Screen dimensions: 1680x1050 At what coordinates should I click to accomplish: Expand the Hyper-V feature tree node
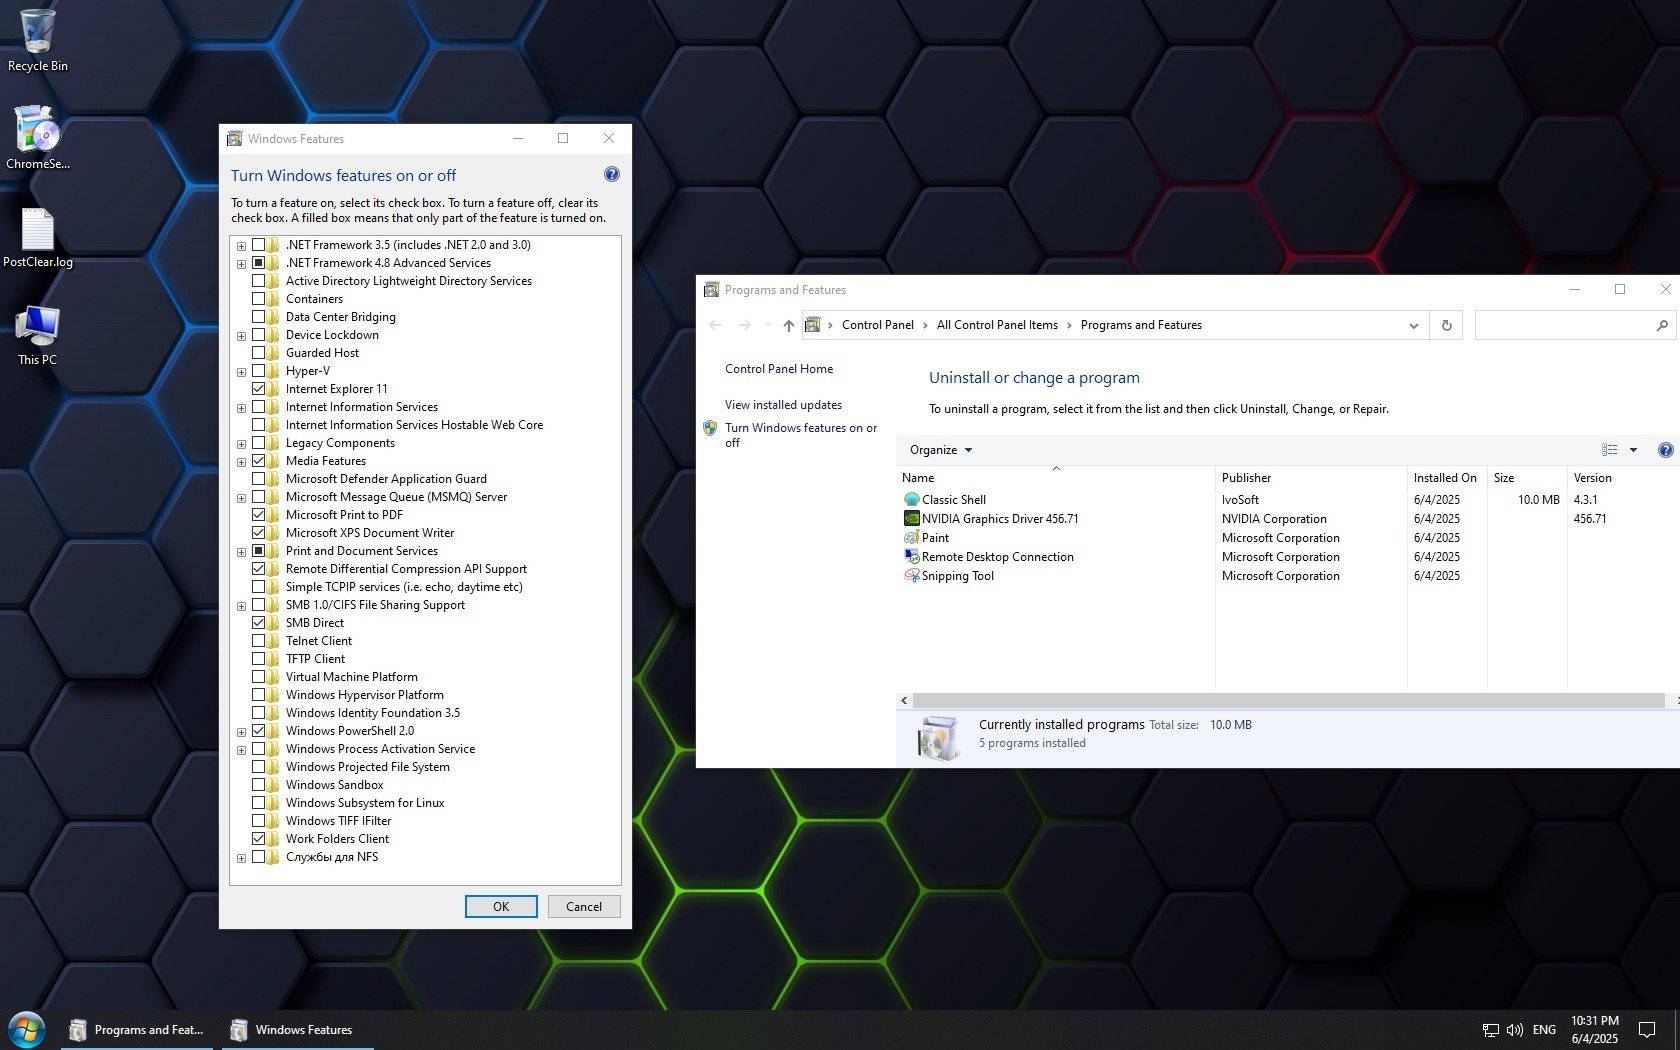(x=241, y=372)
